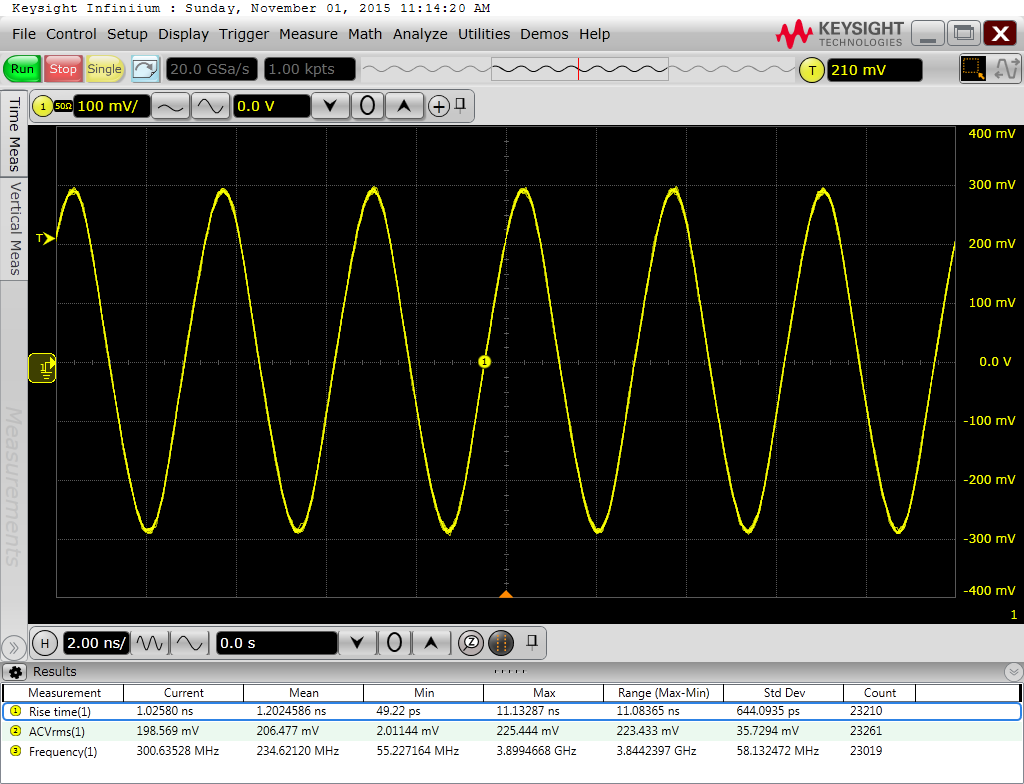Click the larger sine vertical scale icon
Screen dimensions: 1024x784
click(210, 106)
